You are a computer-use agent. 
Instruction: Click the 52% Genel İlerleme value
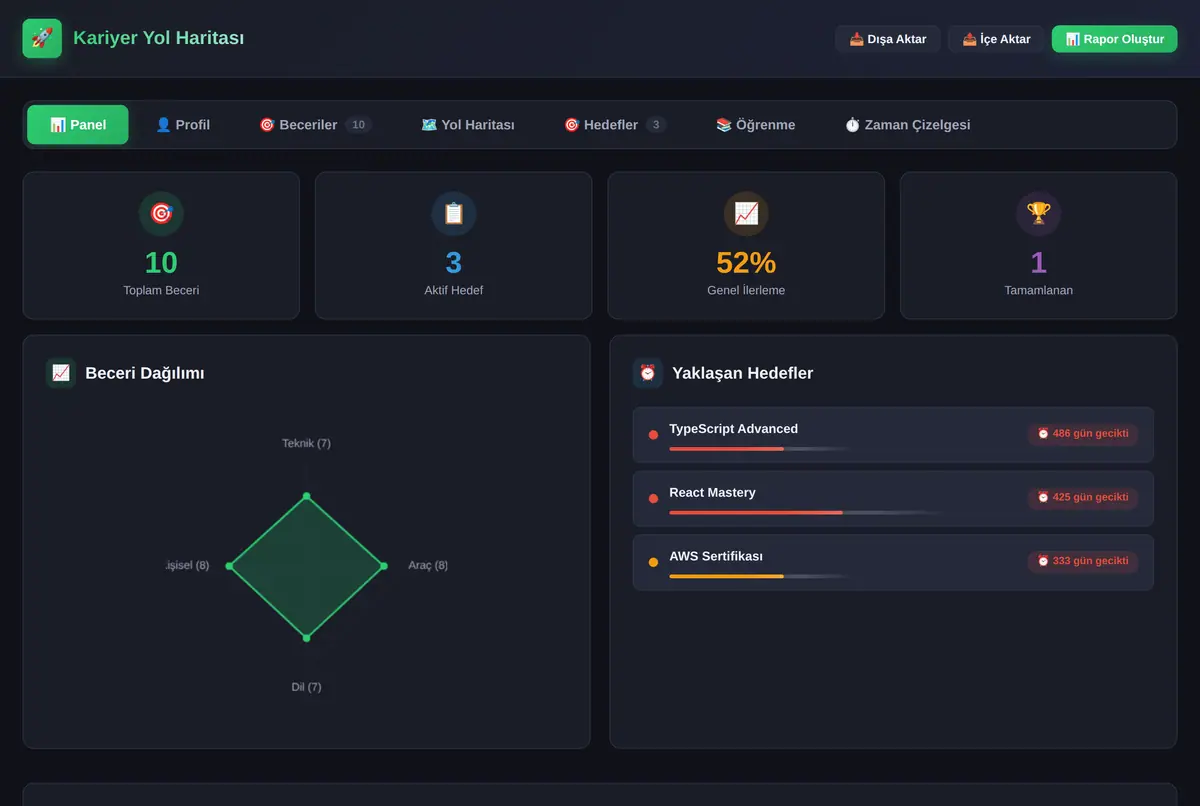(746, 262)
